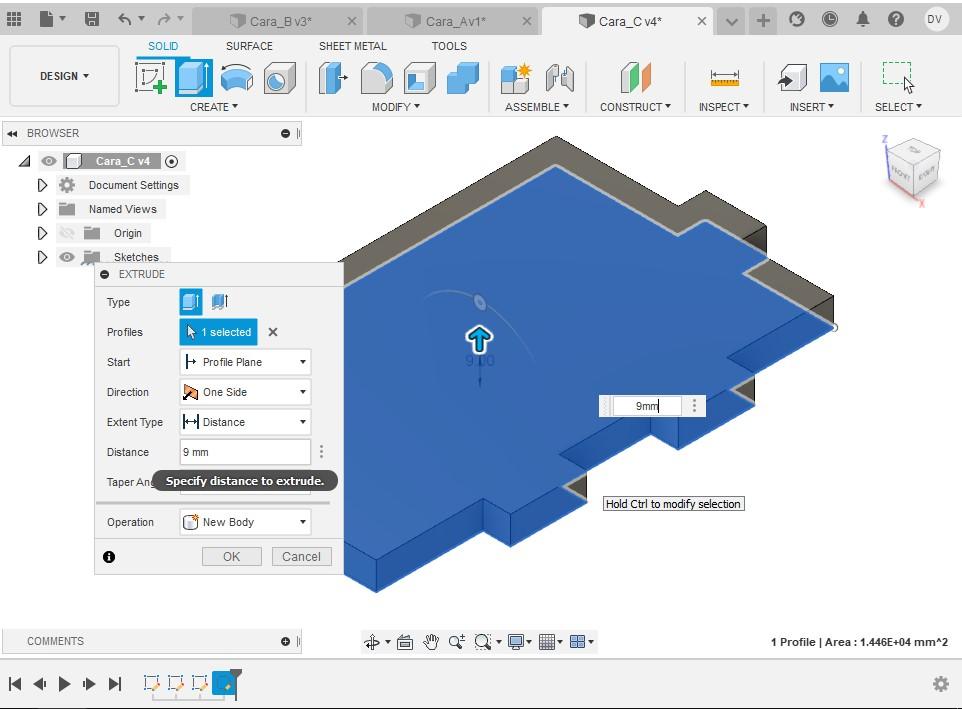Open the DESIGN workspace dropdown
This screenshot has height=709, width=962.
(x=64, y=76)
